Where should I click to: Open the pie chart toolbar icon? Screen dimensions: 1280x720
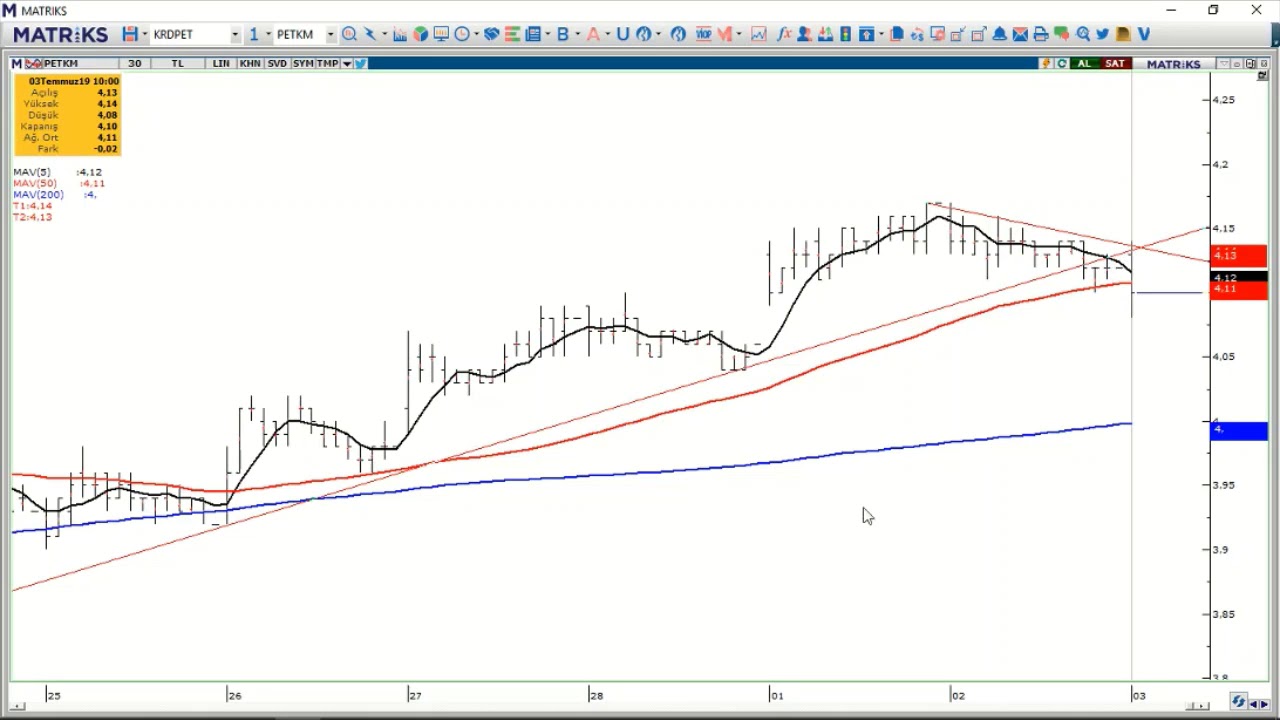click(420, 34)
